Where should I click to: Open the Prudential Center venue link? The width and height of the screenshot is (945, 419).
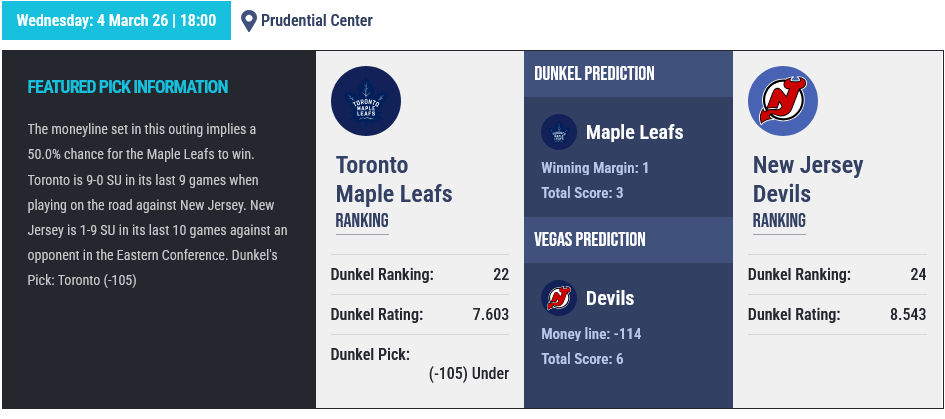click(316, 21)
